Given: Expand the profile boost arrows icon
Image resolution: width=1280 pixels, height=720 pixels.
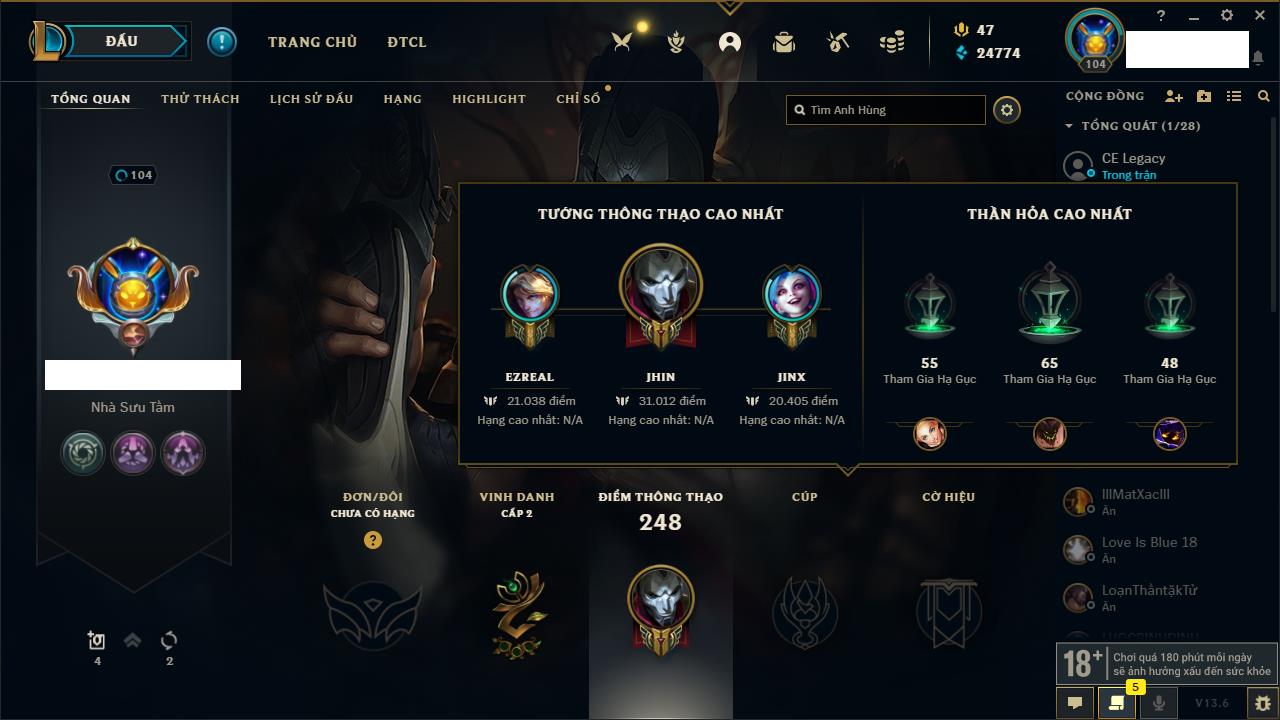Looking at the screenshot, I should click(132, 641).
